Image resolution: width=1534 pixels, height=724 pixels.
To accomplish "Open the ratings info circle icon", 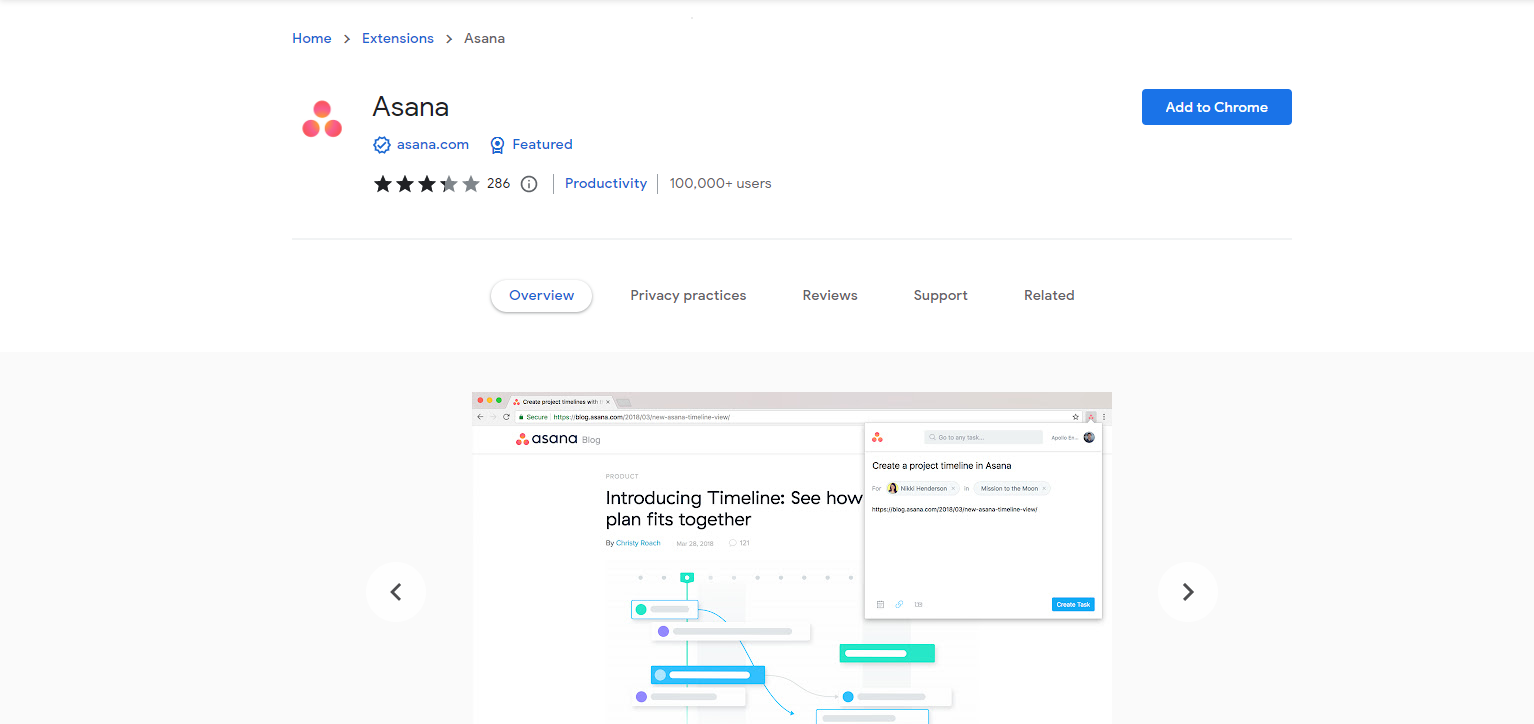I will pyautogui.click(x=529, y=184).
